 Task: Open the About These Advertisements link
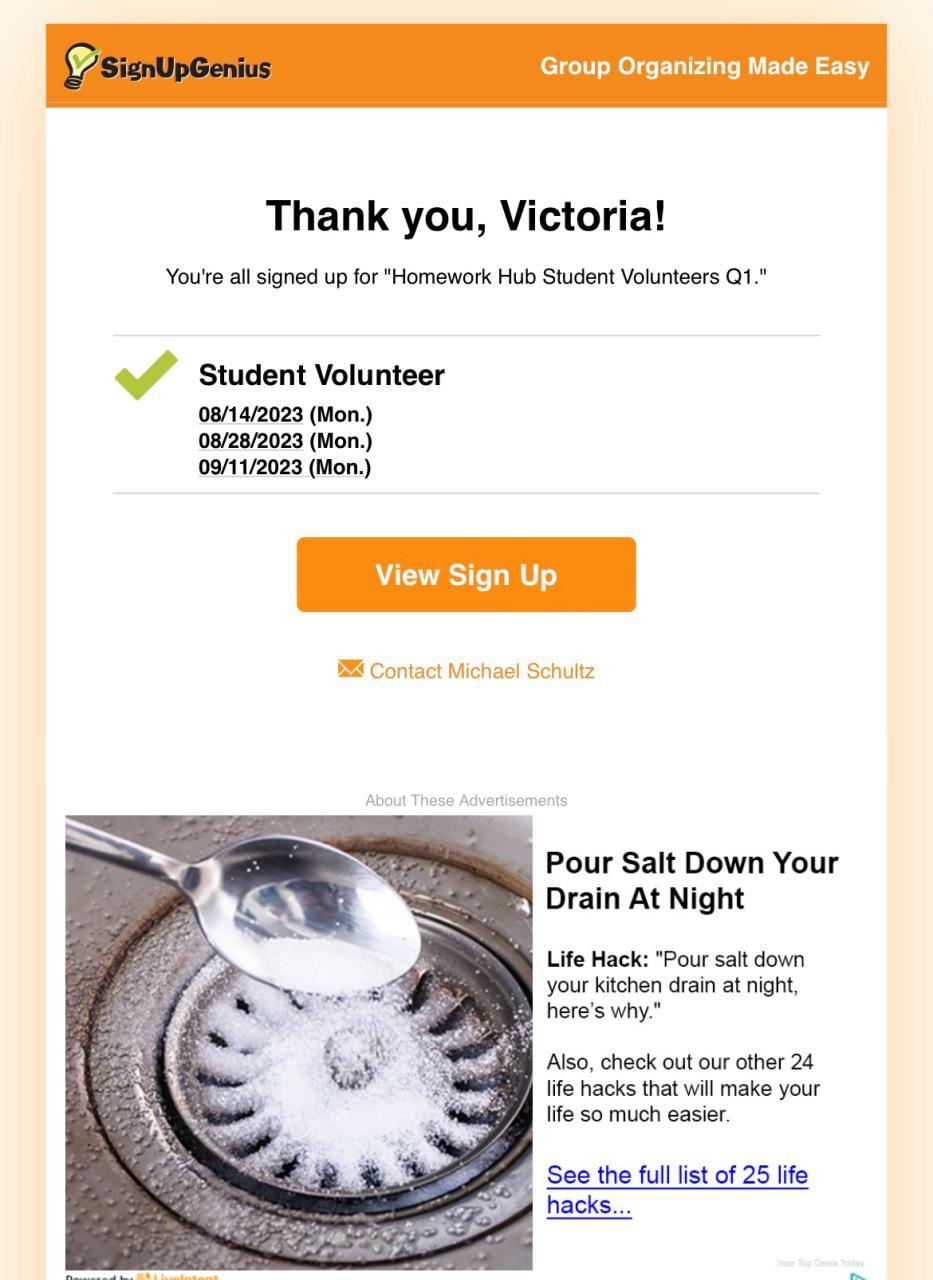[x=466, y=801]
